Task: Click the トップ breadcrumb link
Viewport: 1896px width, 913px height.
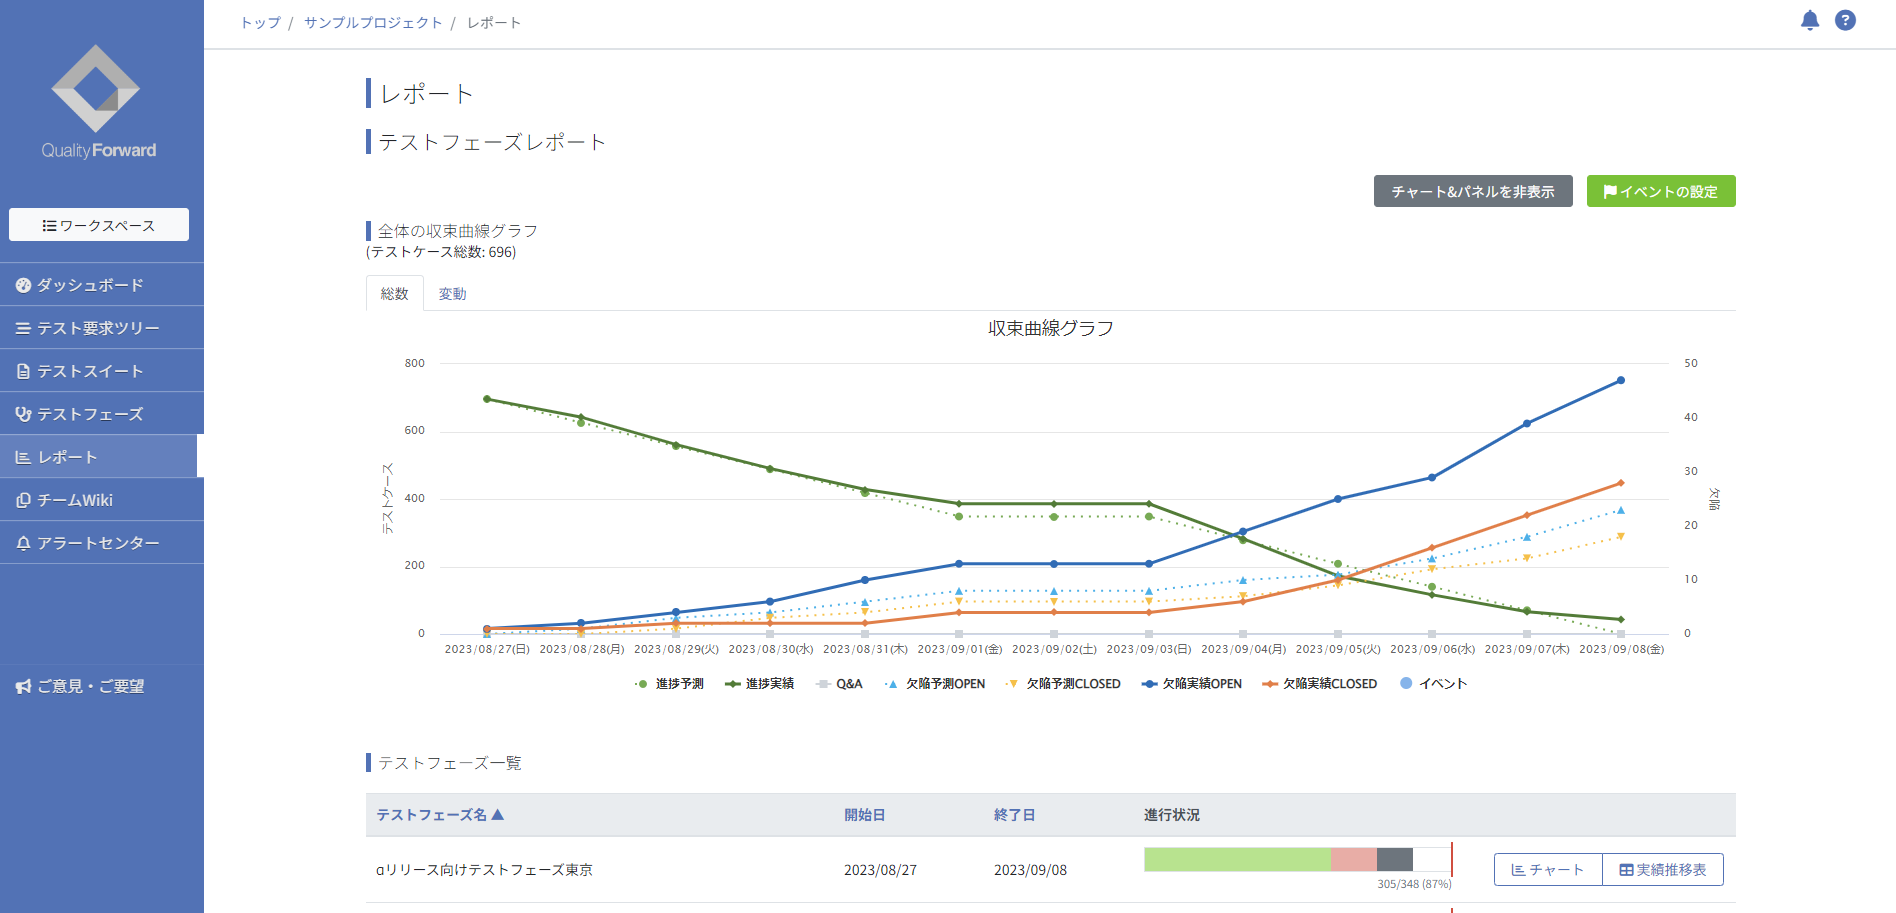Action: tap(260, 22)
